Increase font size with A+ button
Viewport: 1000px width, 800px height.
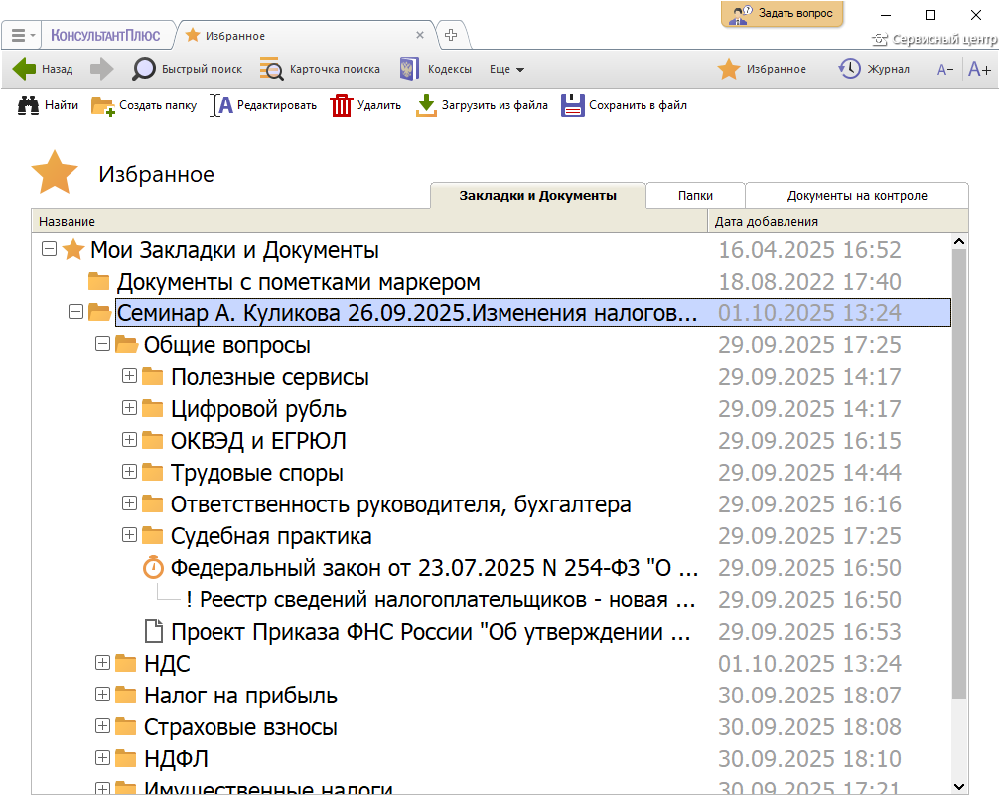pos(979,69)
